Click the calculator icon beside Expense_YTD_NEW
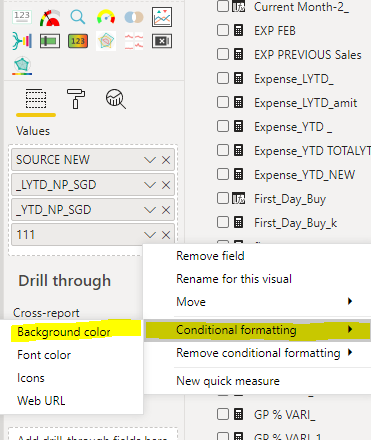The width and height of the screenshot is (371, 440). pyautogui.click(x=238, y=174)
